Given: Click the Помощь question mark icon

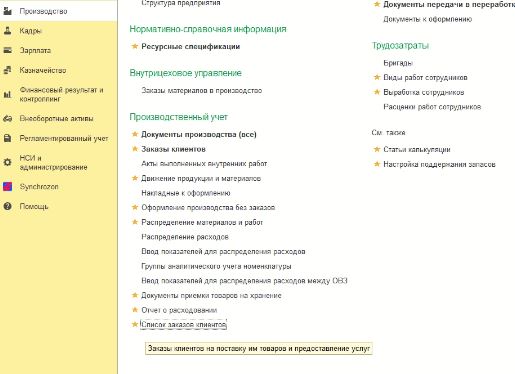Looking at the screenshot, I should point(7,206).
